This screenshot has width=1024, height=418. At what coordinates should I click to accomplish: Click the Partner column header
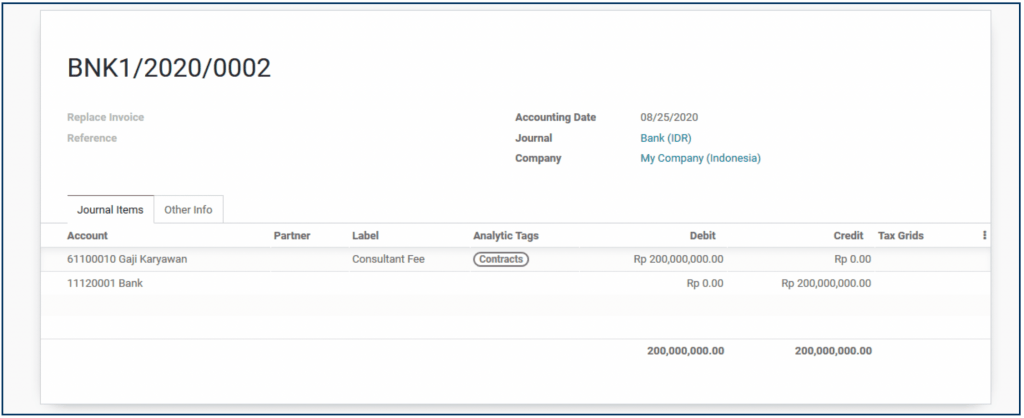(292, 236)
